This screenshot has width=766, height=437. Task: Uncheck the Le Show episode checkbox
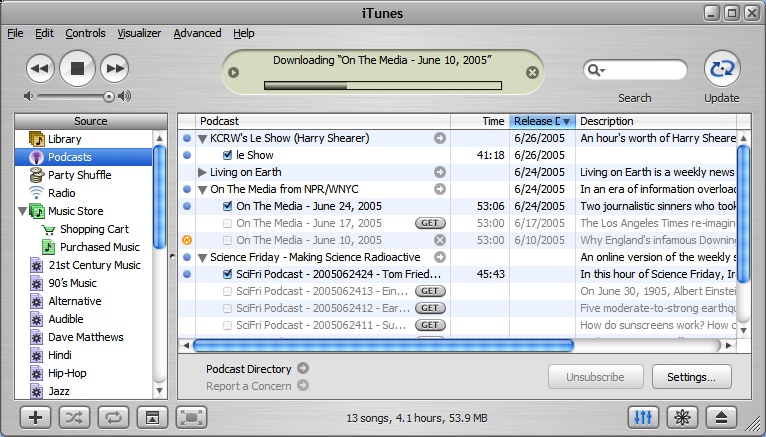[x=228, y=155]
